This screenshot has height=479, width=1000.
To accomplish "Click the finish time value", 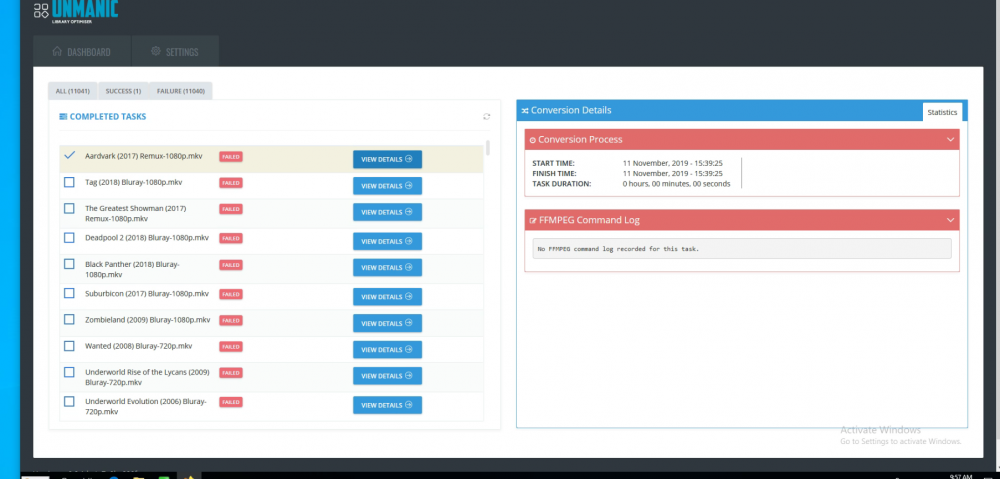I will (x=673, y=173).
